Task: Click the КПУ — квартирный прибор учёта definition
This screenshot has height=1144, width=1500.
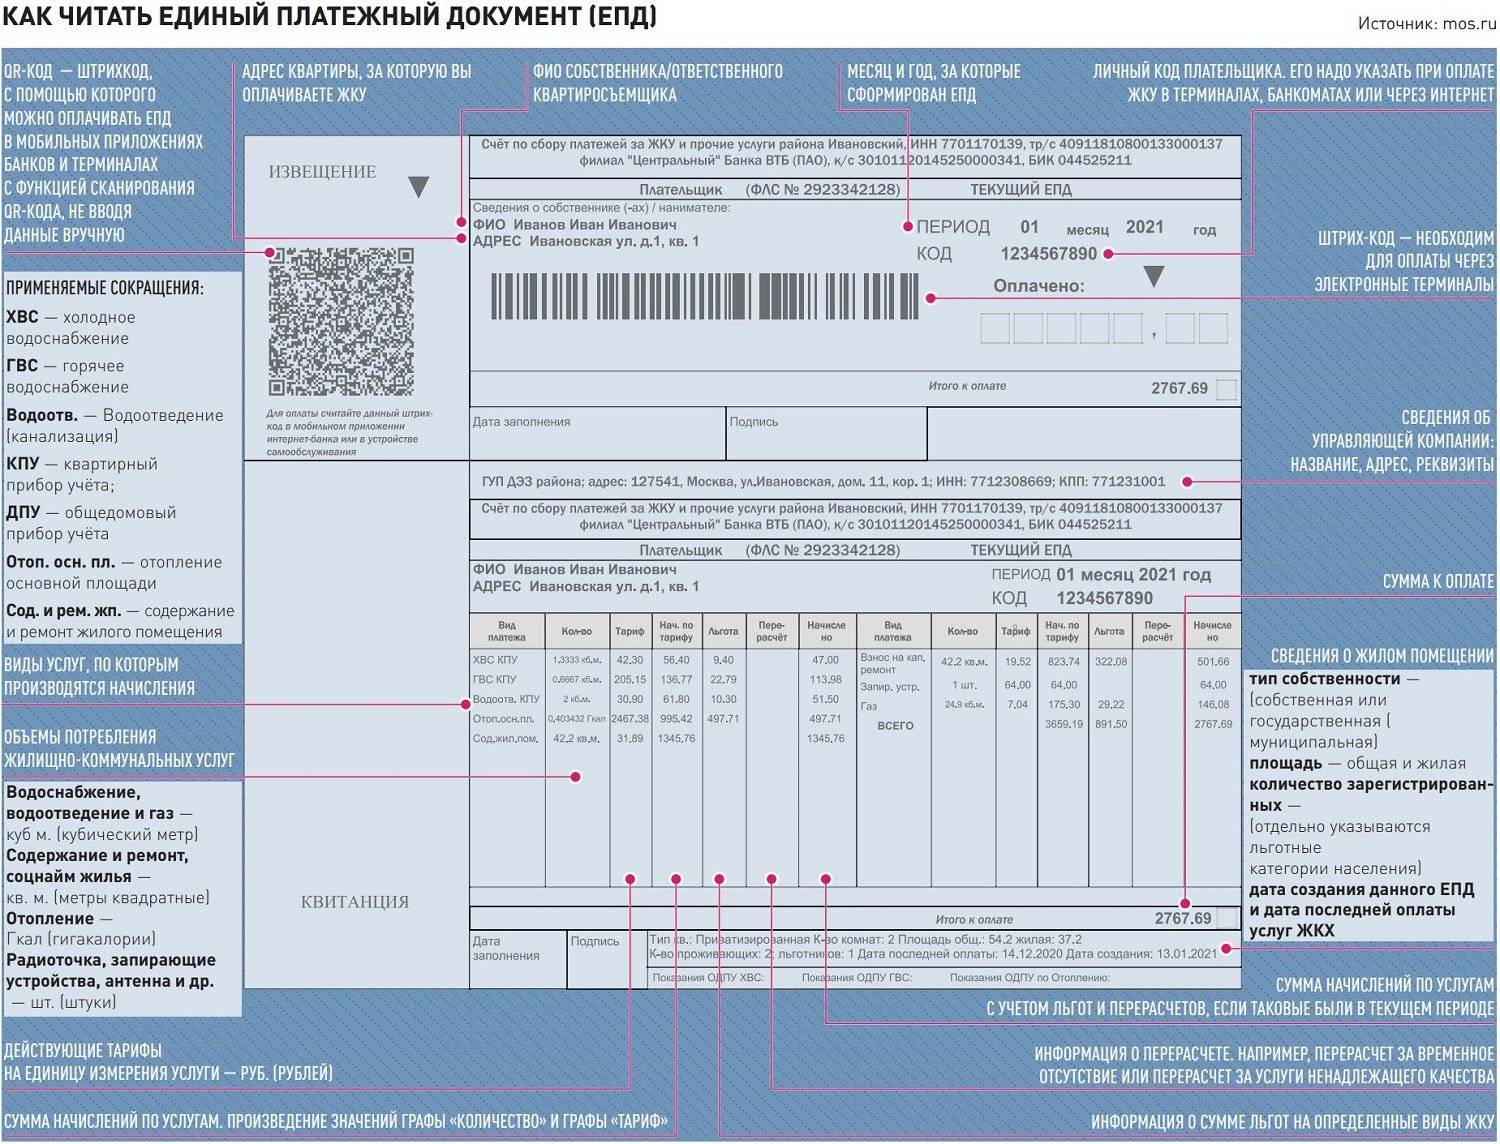Action: coord(82,475)
